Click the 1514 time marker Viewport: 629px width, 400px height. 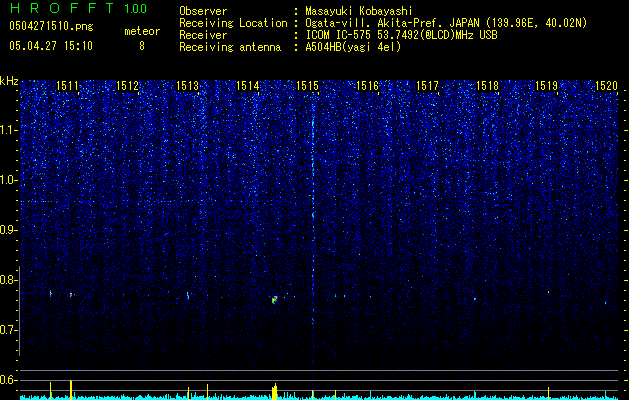(248, 85)
